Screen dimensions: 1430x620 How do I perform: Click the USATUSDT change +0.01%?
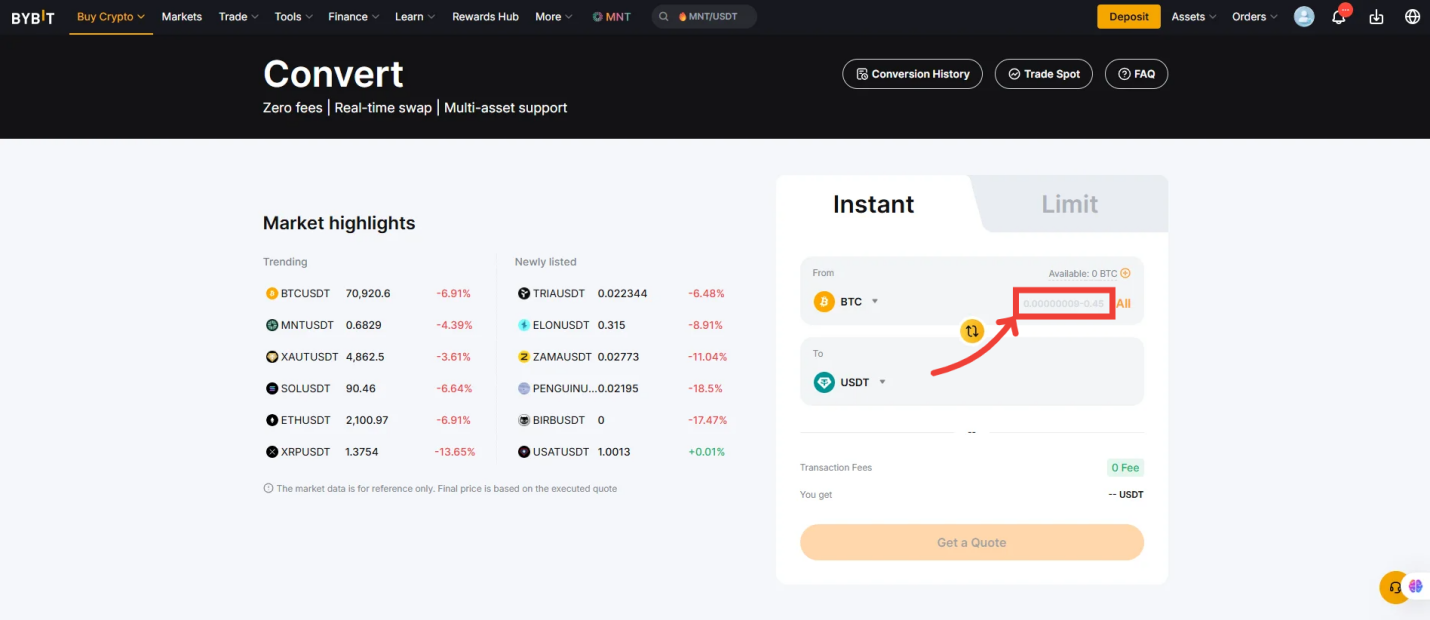pos(707,452)
